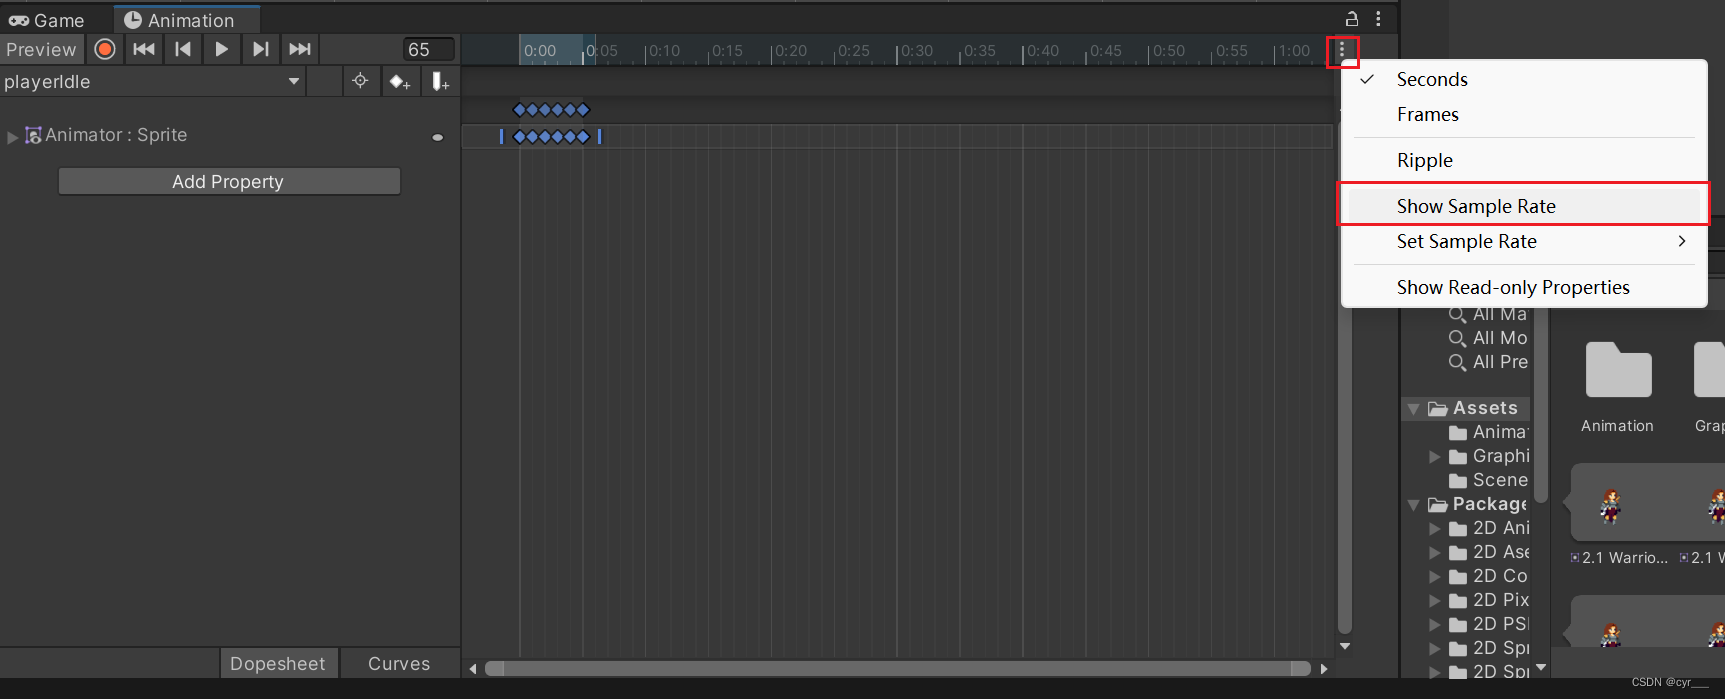The width and height of the screenshot is (1725, 699).
Task: Click the Add Property button
Action: click(229, 181)
